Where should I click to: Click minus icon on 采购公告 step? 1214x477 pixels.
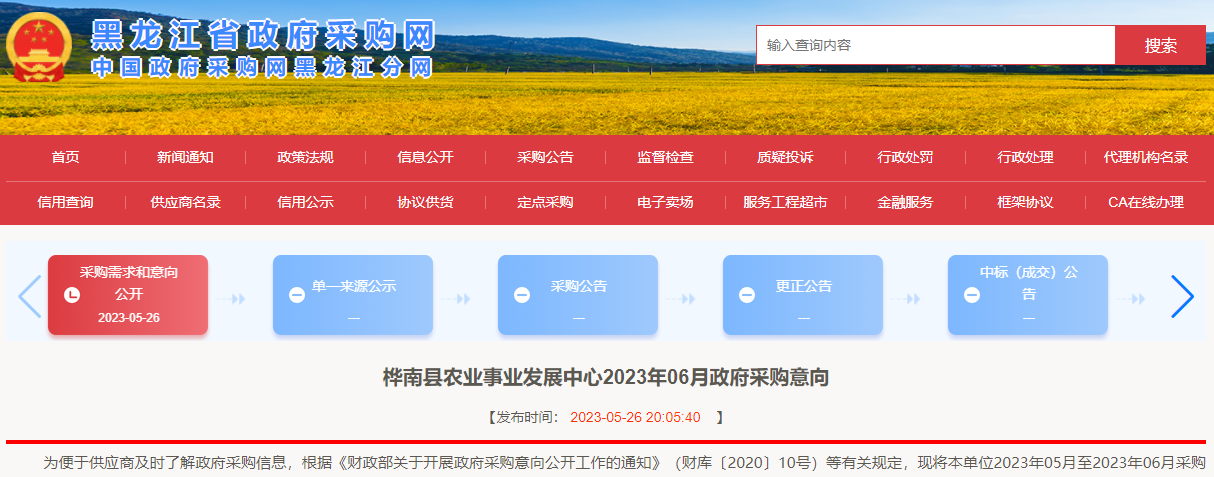coord(522,295)
